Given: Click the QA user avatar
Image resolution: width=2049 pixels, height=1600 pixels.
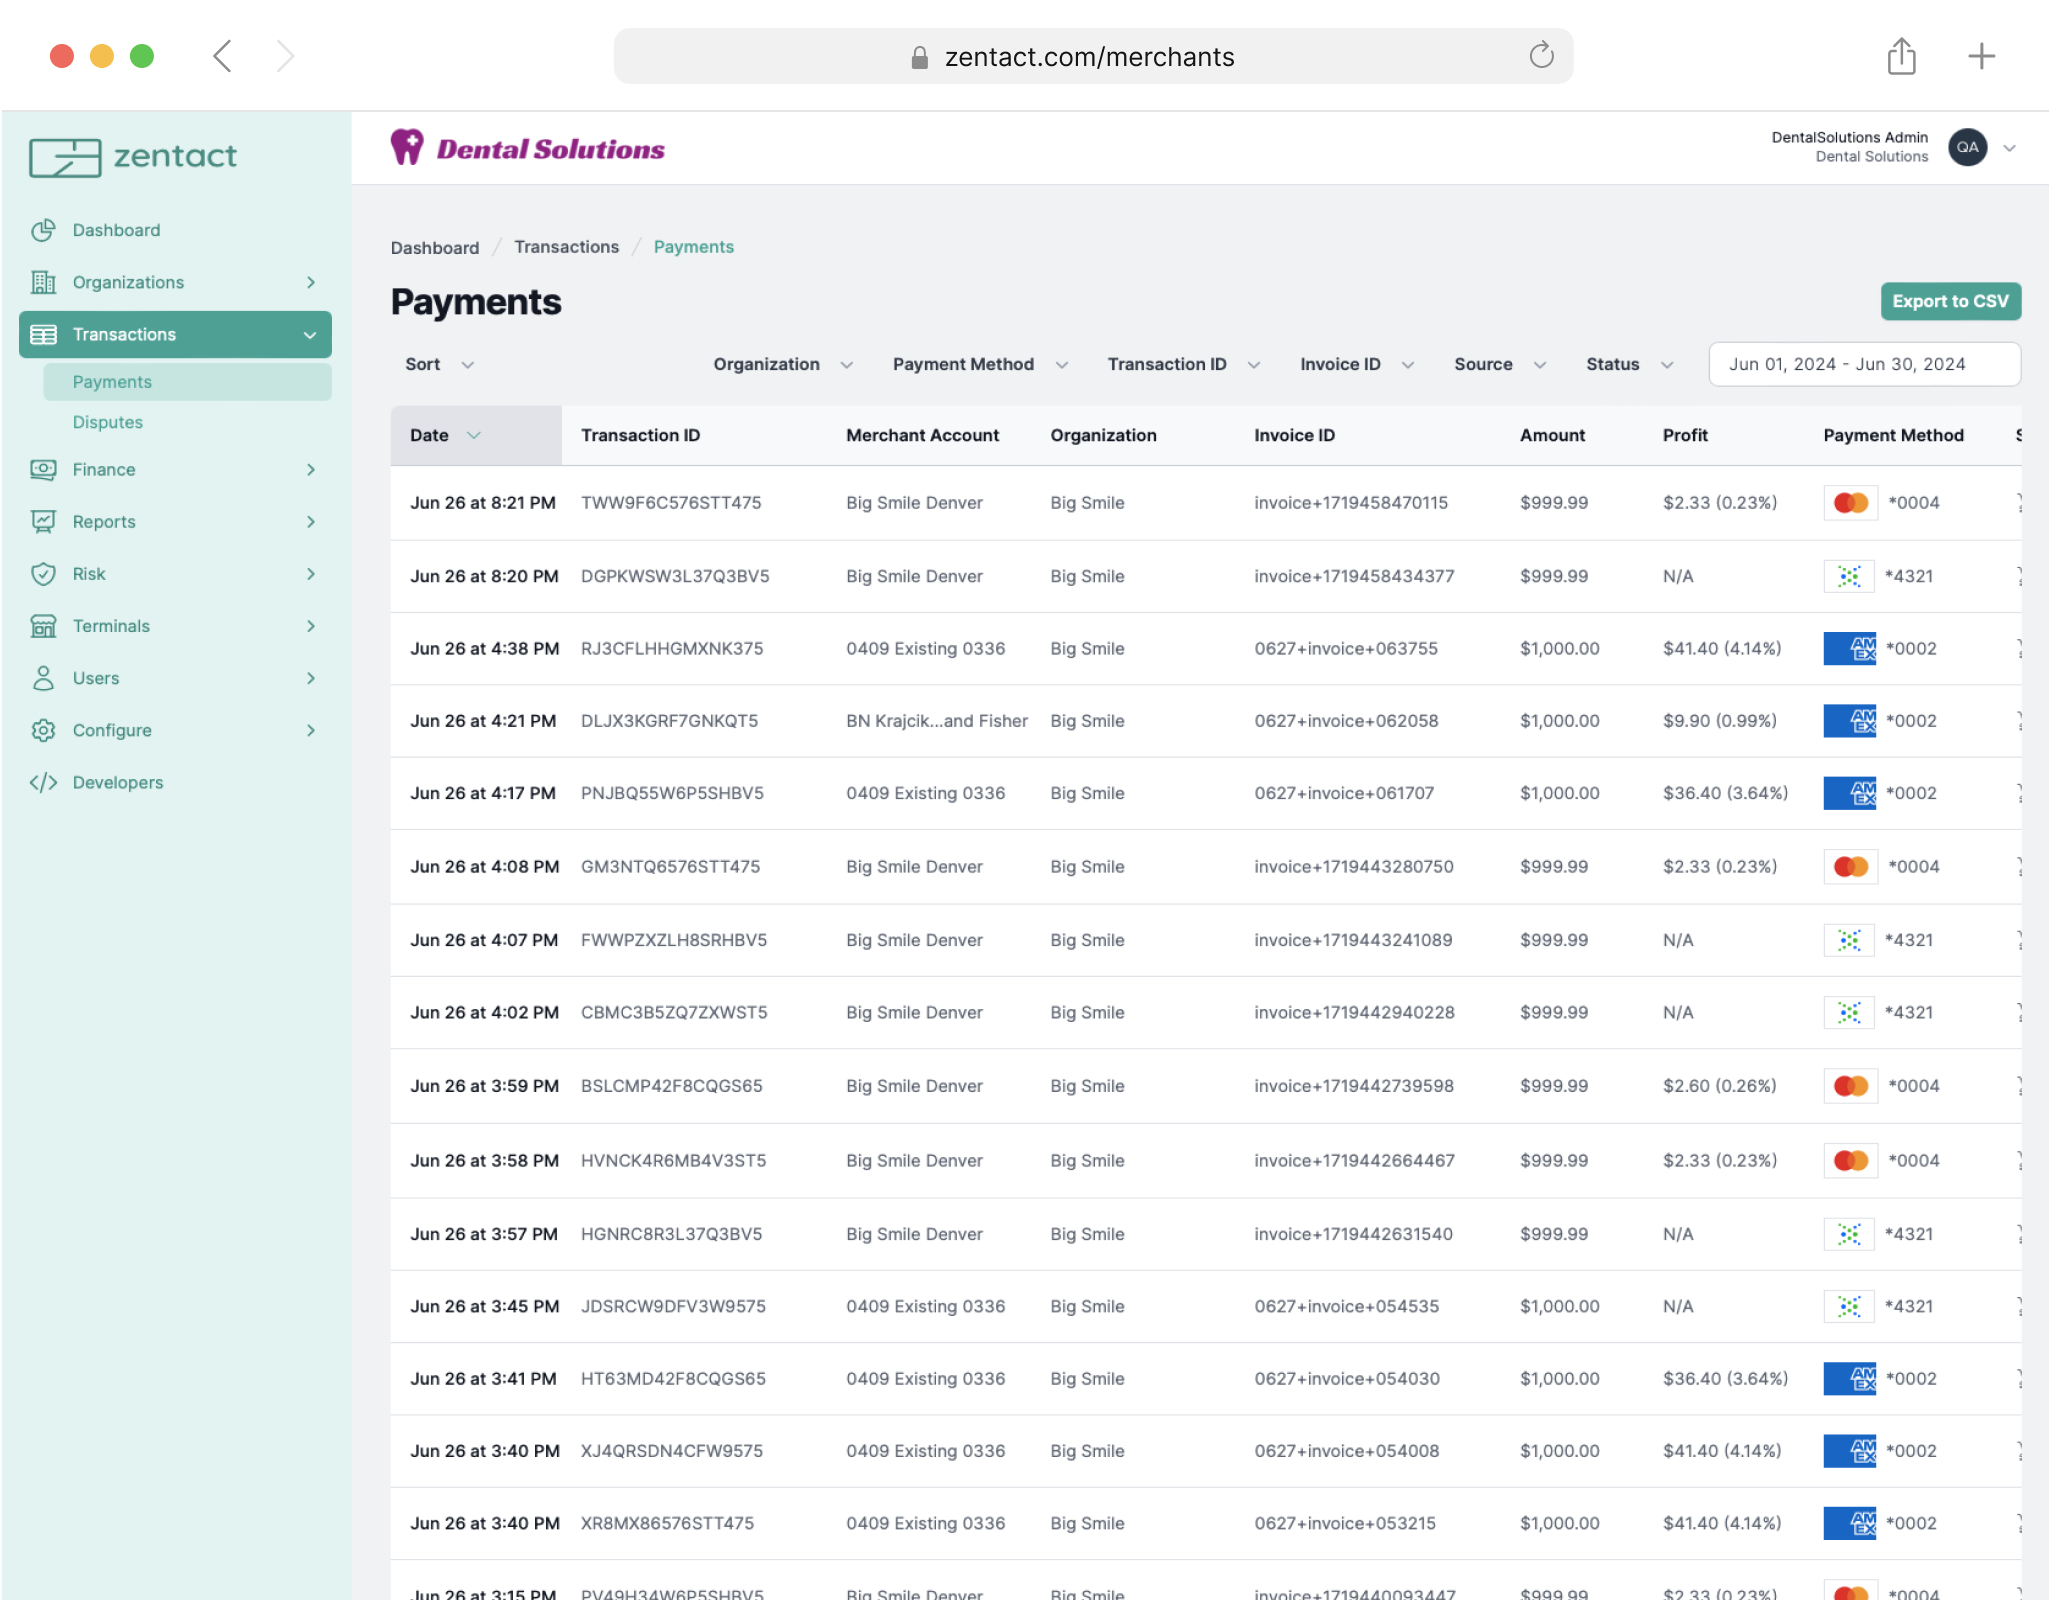Looking at the screenshot, I should coord(1967,147).
